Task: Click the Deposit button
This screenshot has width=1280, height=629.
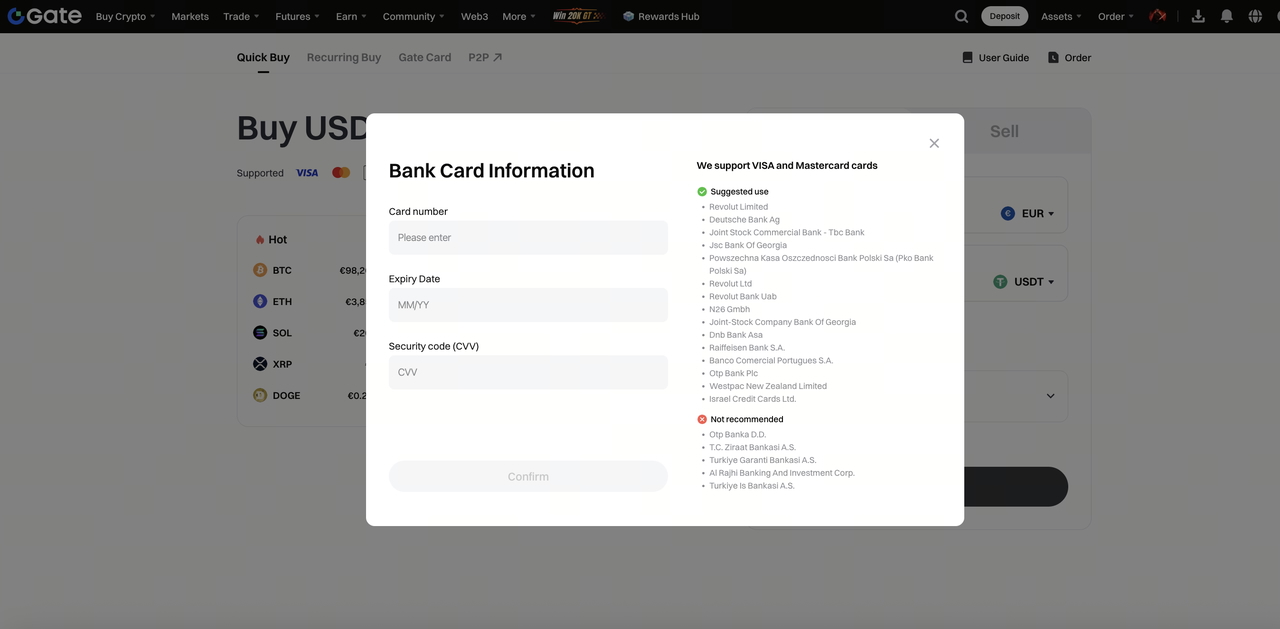Action: pos(1004,16)
